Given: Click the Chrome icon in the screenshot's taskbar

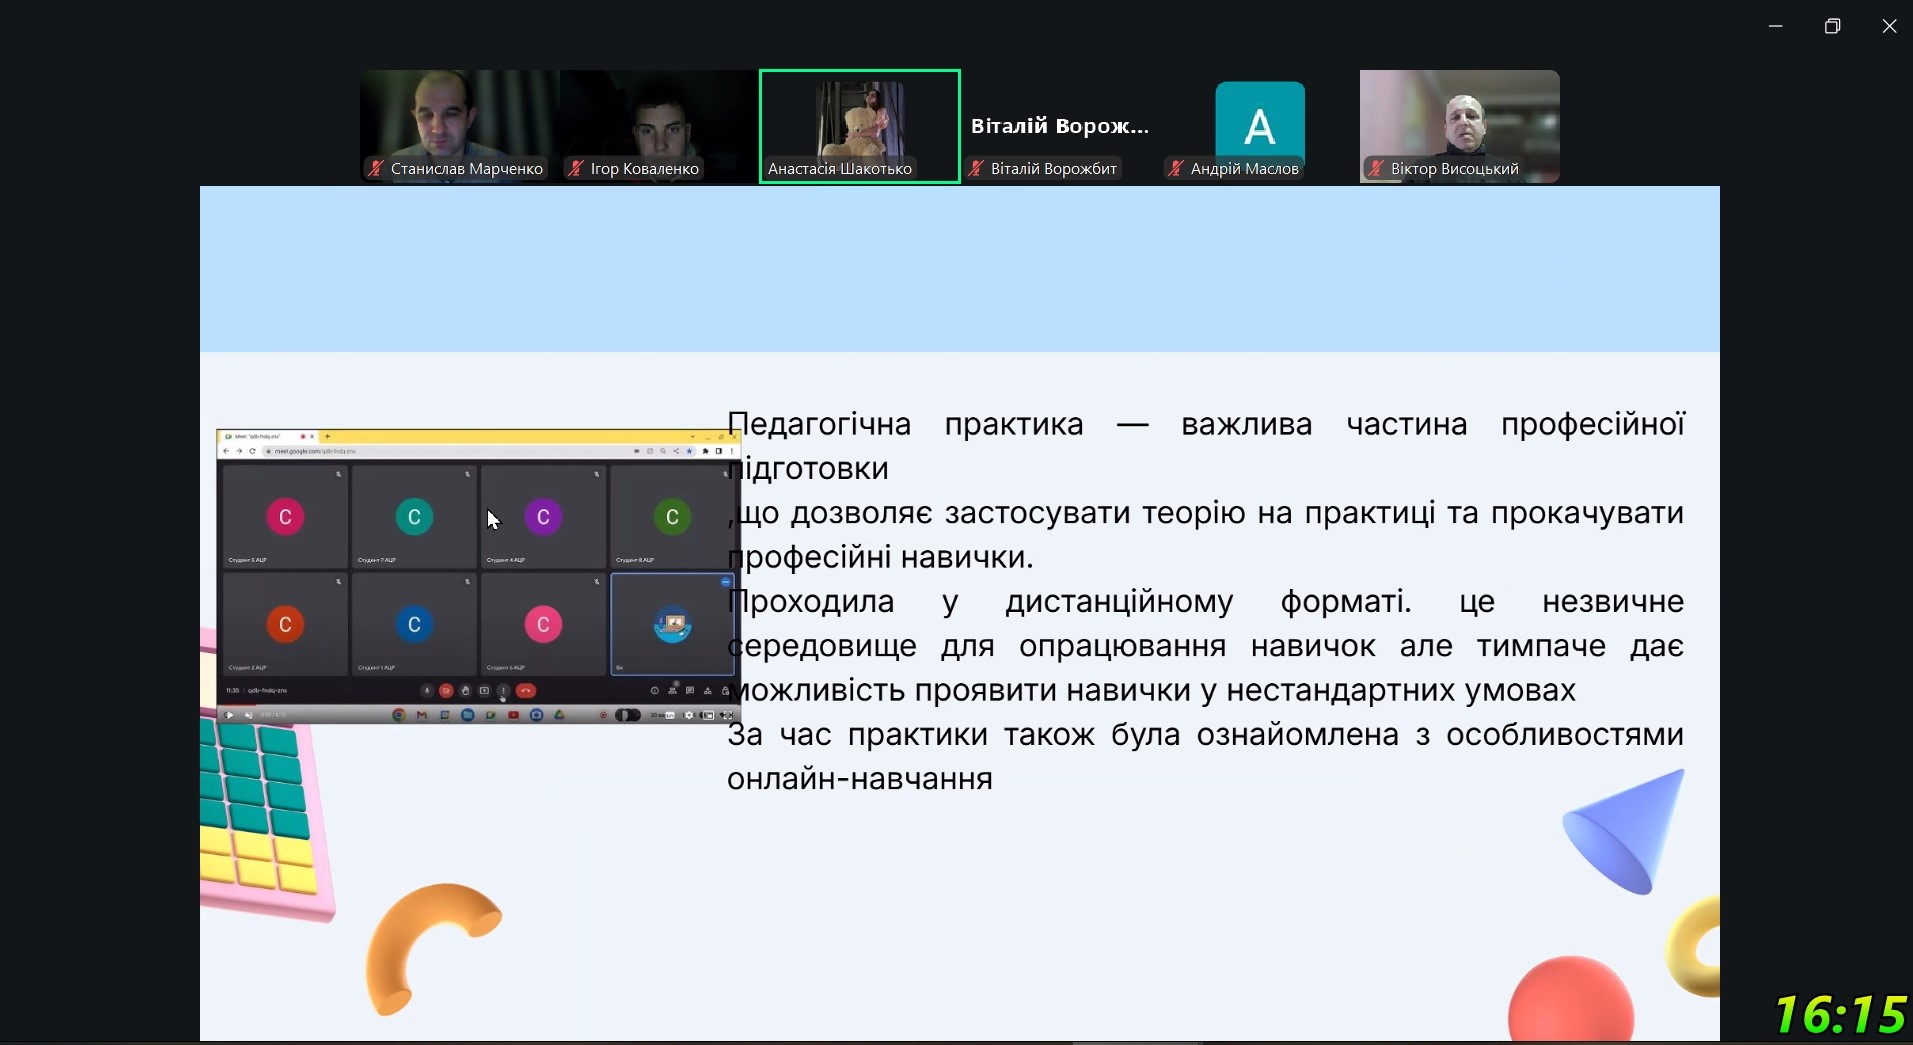Looking at the screenshot, I should pyautogui.click(x=399, y=715).
